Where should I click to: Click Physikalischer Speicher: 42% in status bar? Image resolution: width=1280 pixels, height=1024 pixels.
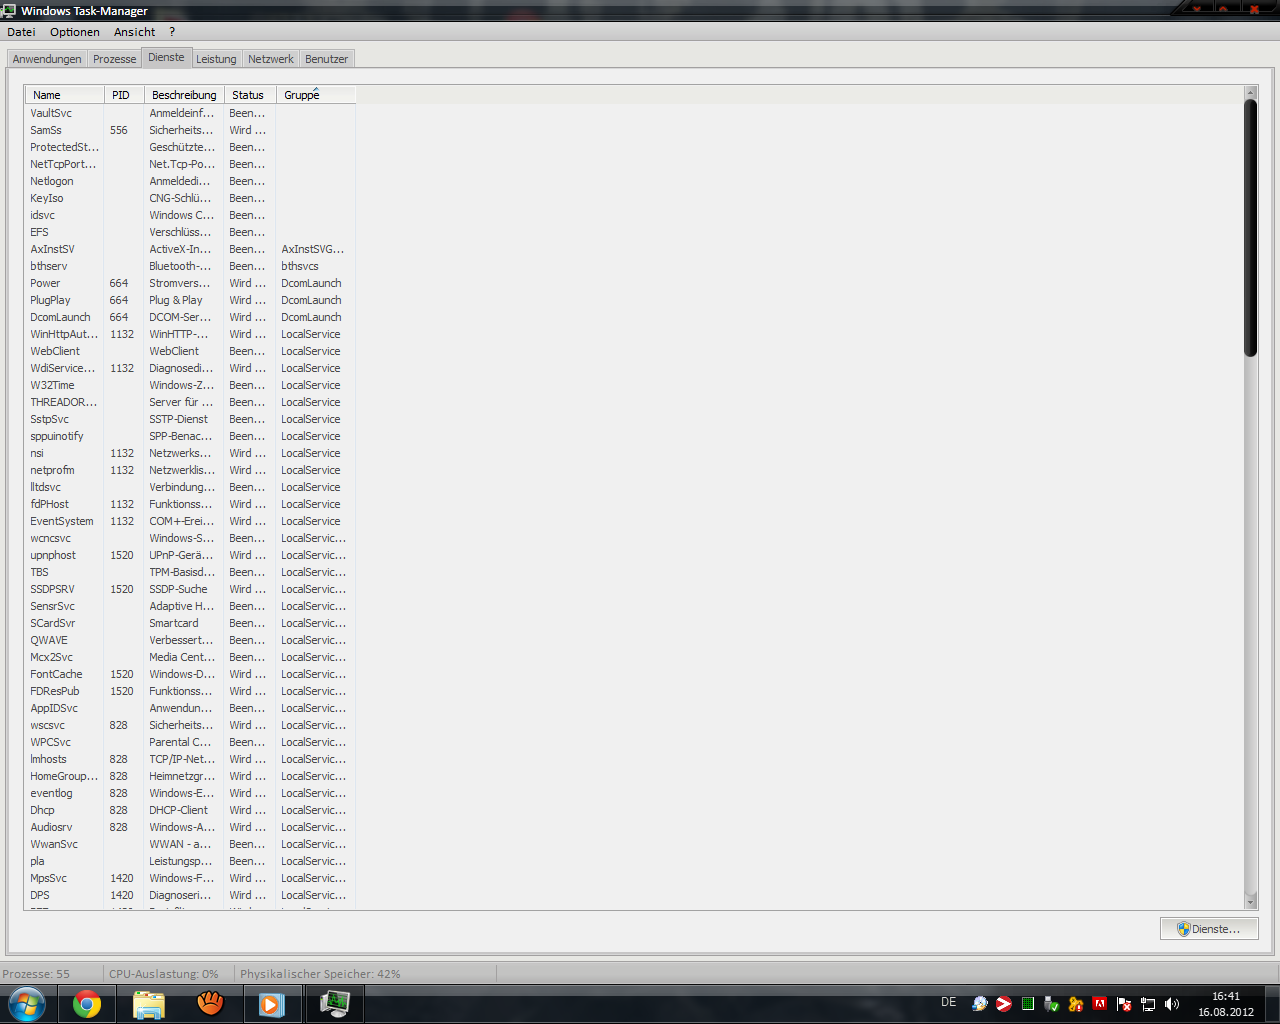pyautogui.click(x=320, y=974)
